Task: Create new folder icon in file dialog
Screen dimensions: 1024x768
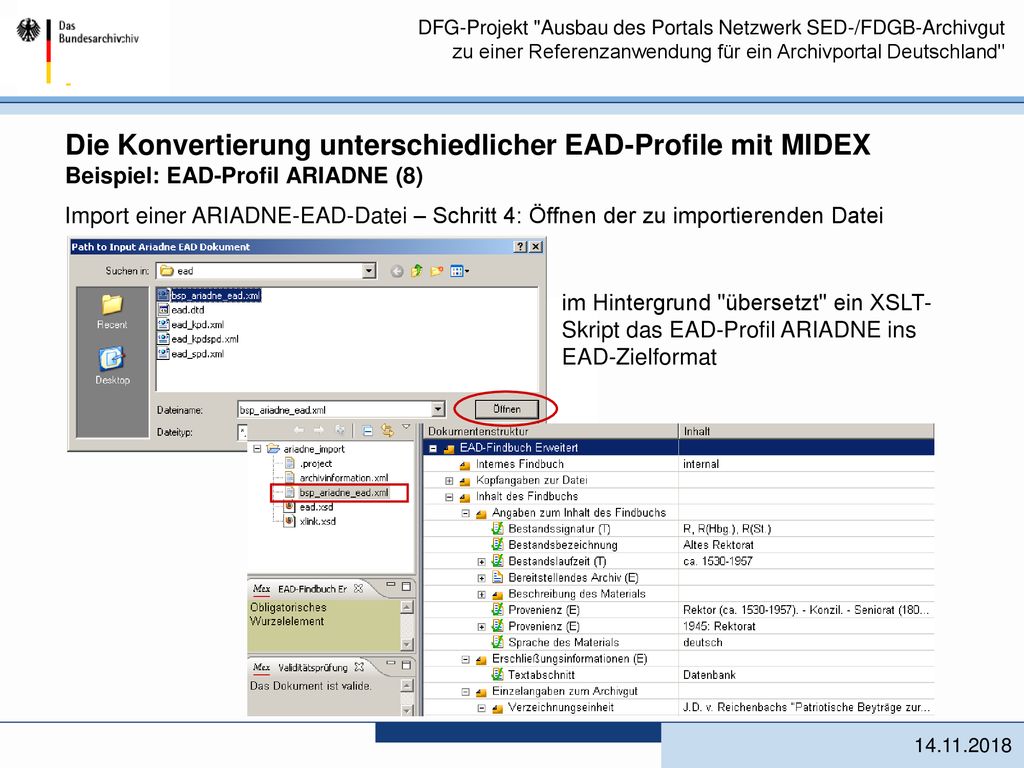Action: point(436,271)
